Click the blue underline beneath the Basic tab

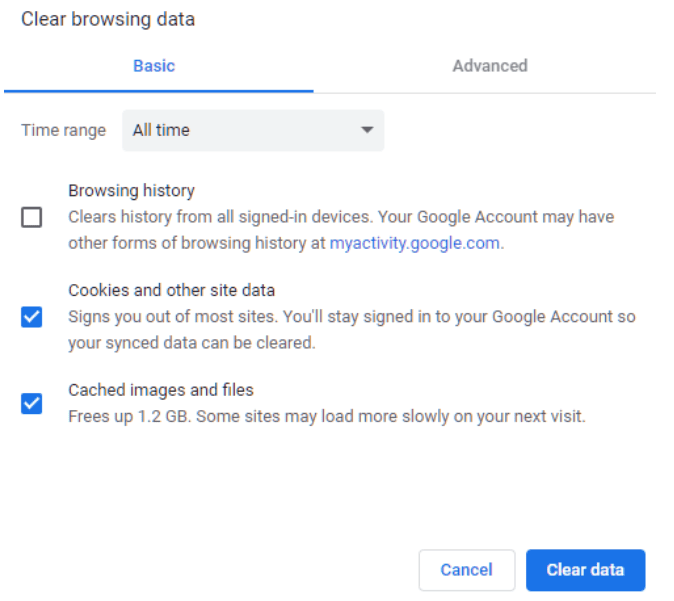(x=158, y=91)
